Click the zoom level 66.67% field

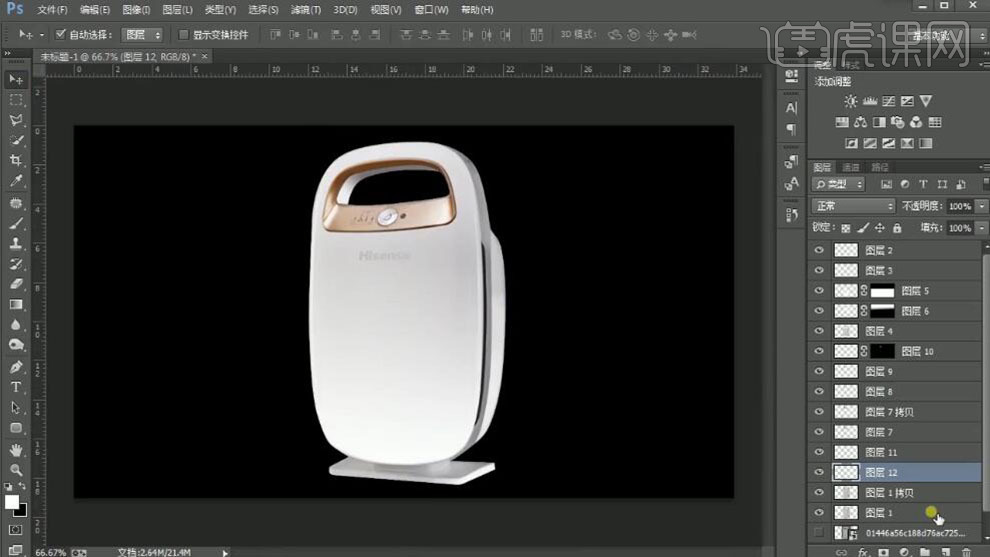tap(51, 553)
